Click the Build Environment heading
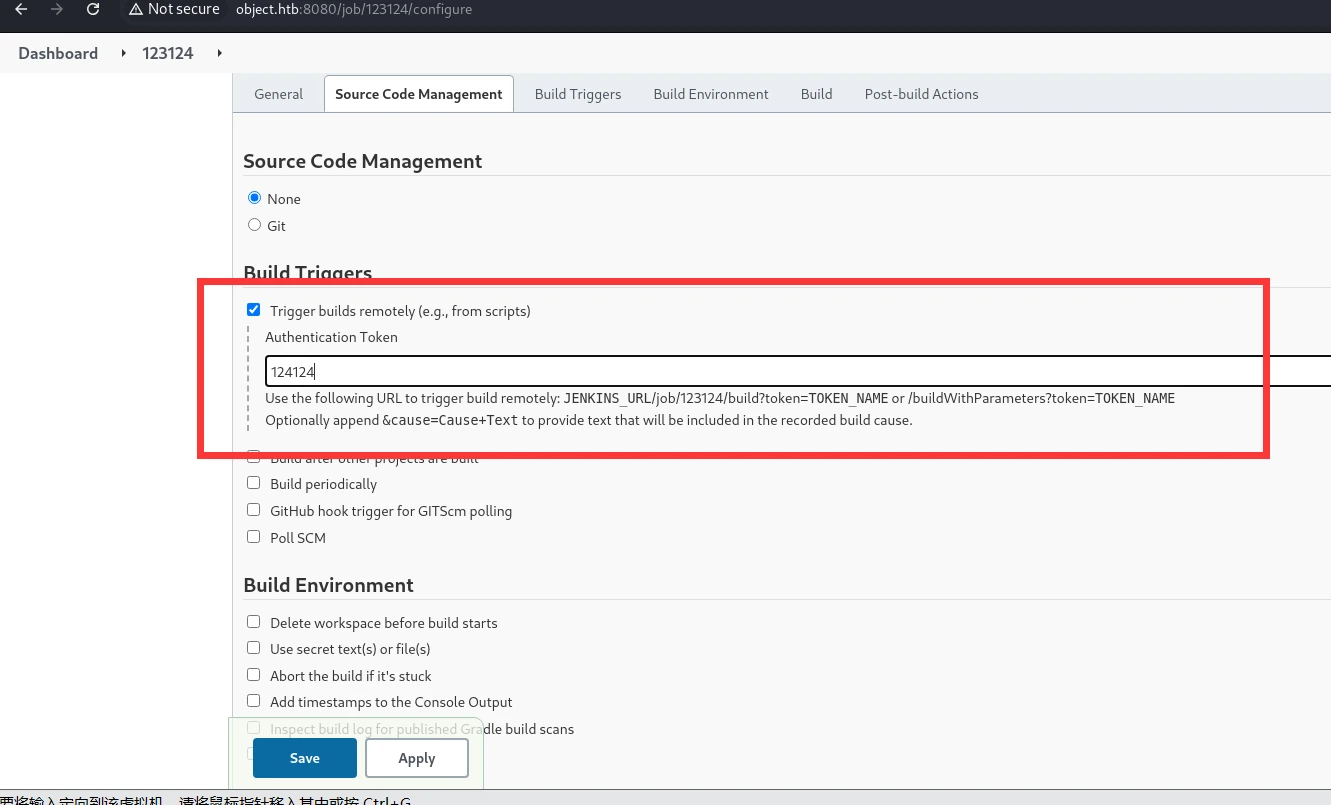This screenshot has width=1331, height=805. tap(329, 585)
